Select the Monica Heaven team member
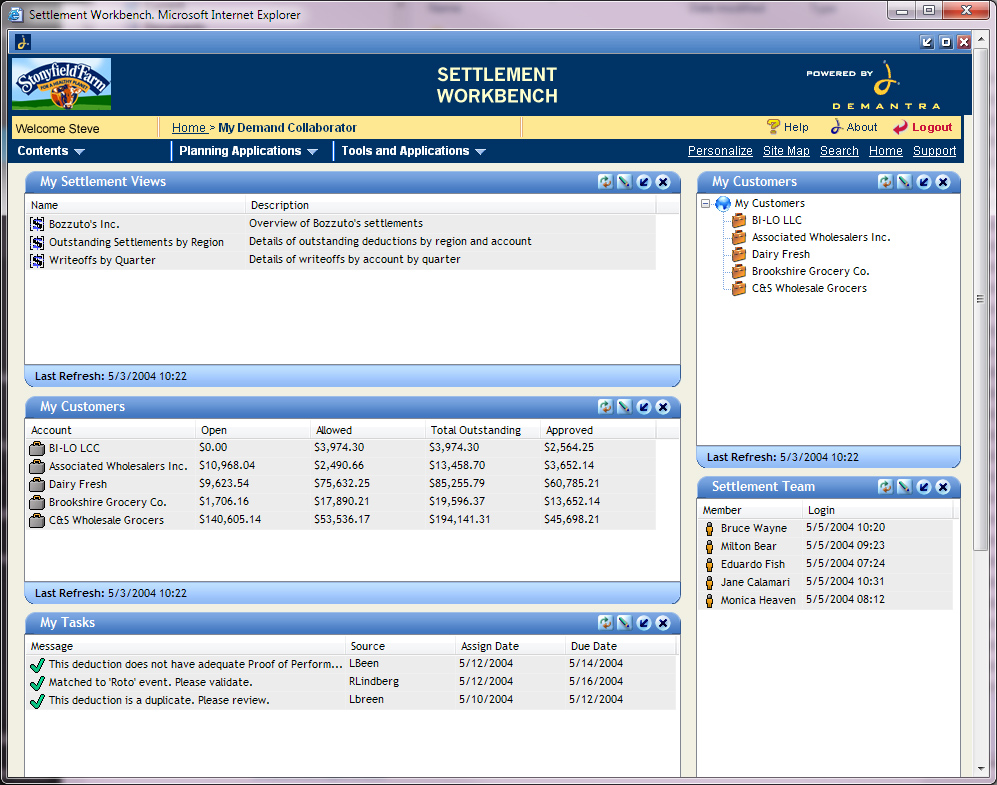The width and height of the screenshot is (997, 785). (758, 600)
